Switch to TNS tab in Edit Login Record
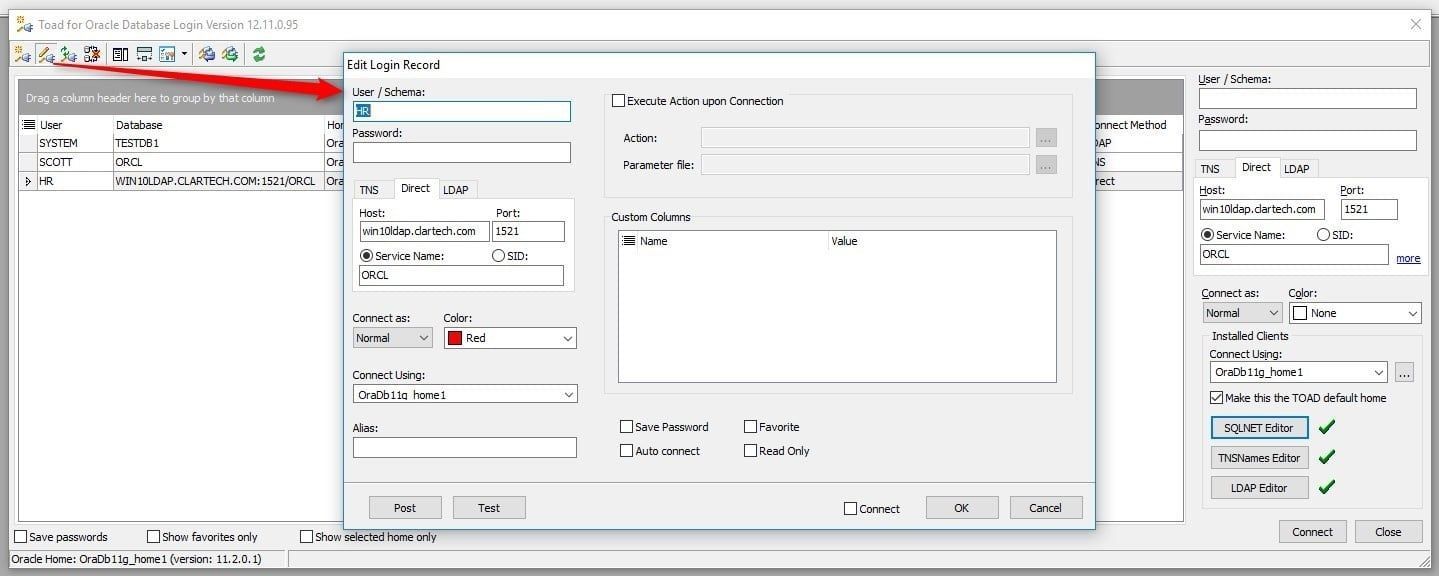The width and height of the screenshot is (1439, 576). [369, 189]
